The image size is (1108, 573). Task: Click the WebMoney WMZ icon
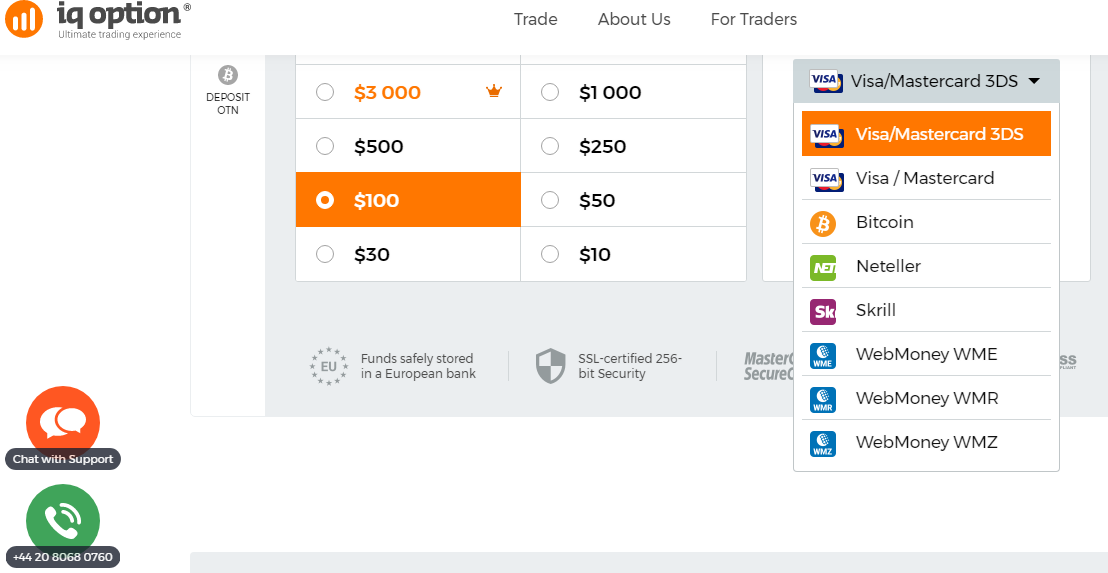(x=823, y=443)
